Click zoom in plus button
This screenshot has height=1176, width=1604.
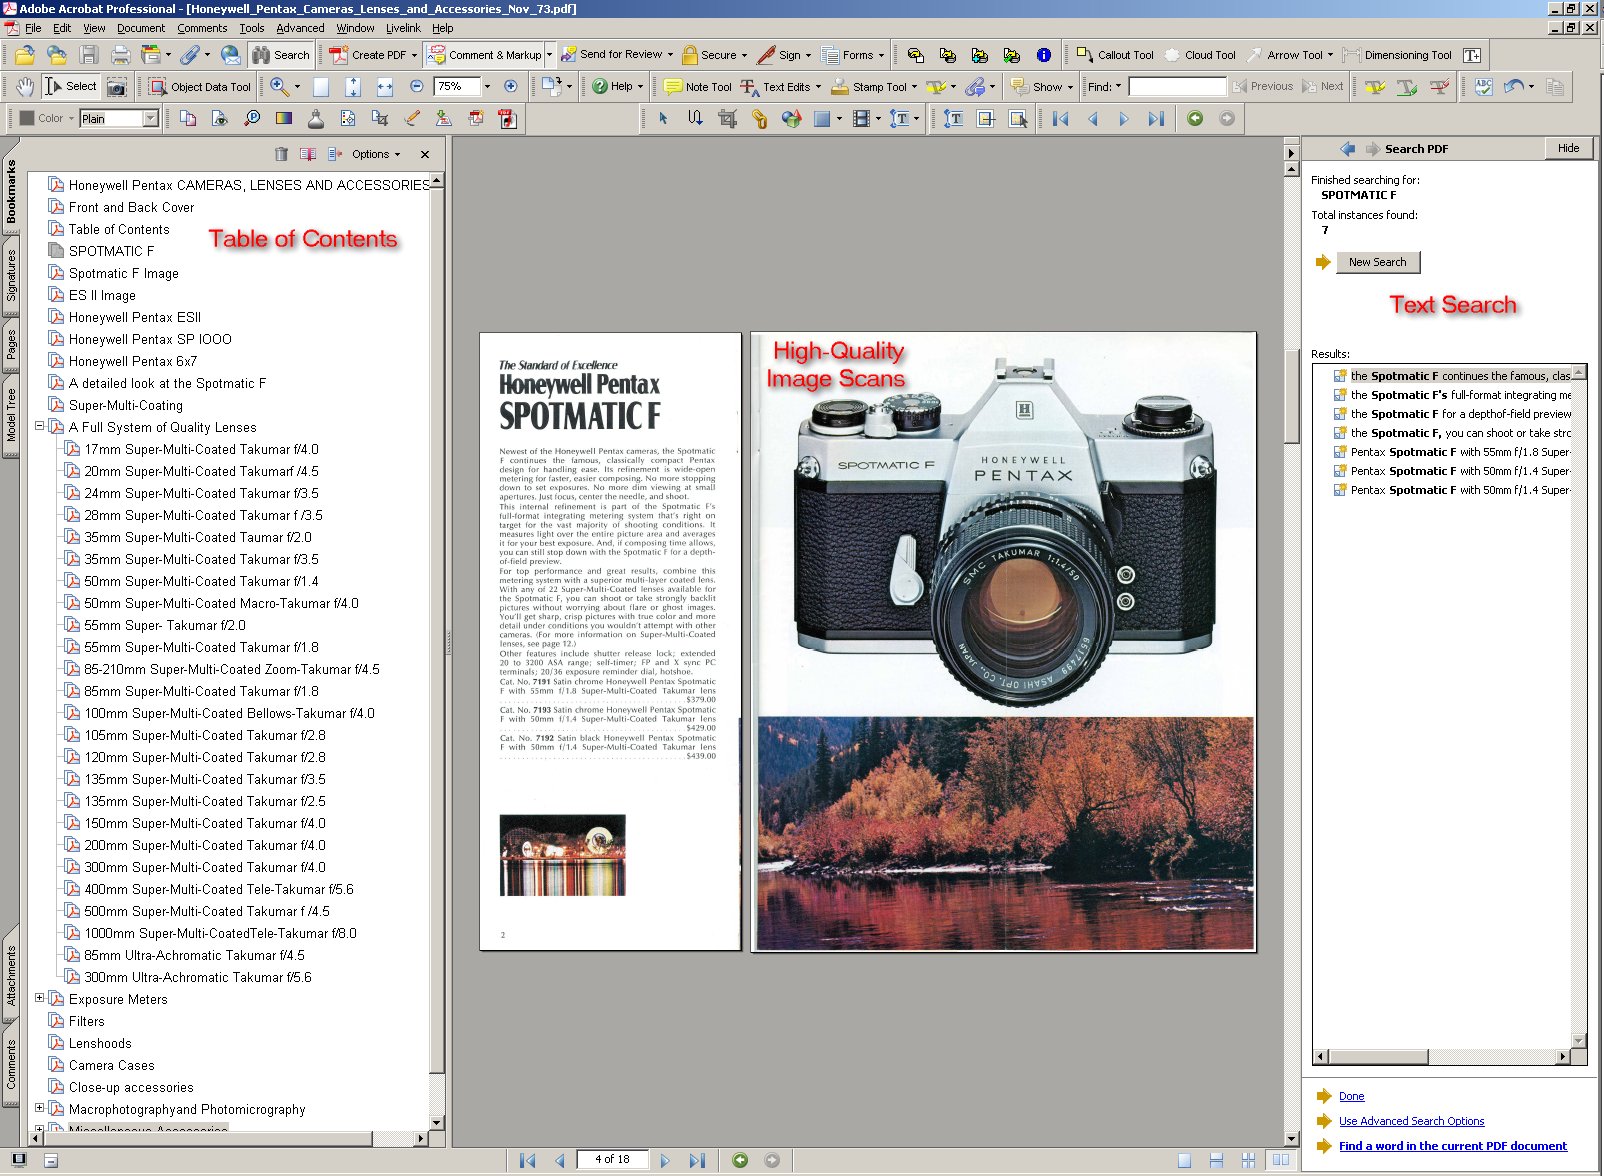point(511,87)
